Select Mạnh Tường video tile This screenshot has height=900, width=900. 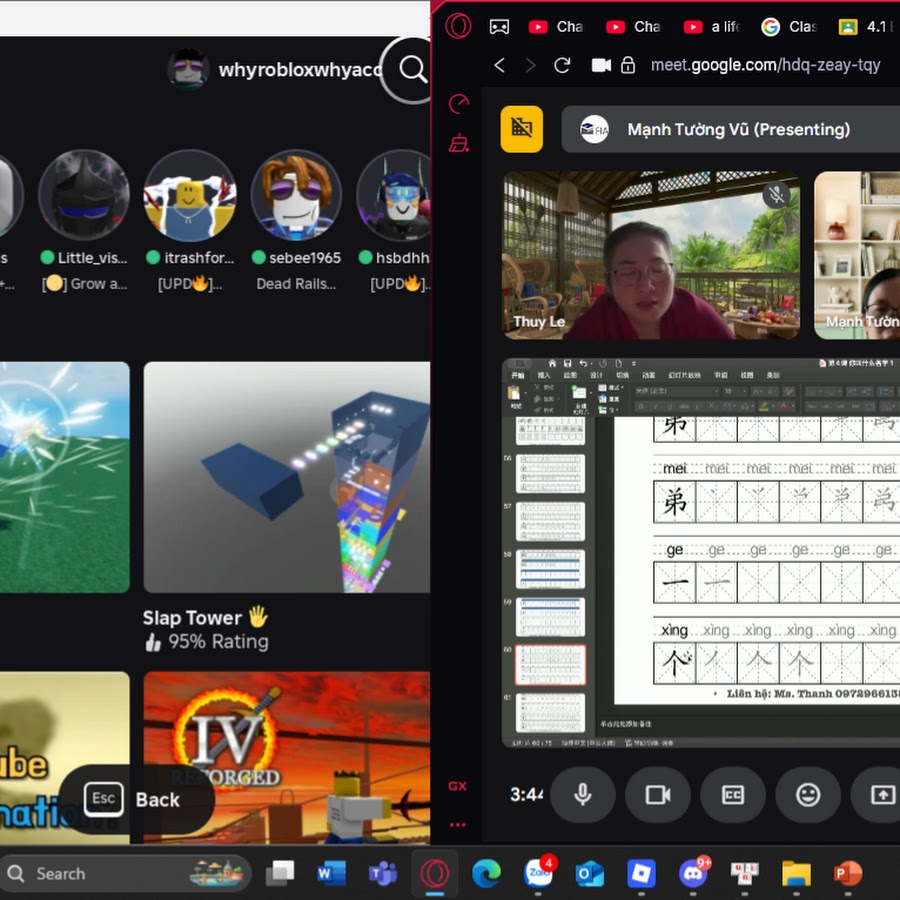857,255
